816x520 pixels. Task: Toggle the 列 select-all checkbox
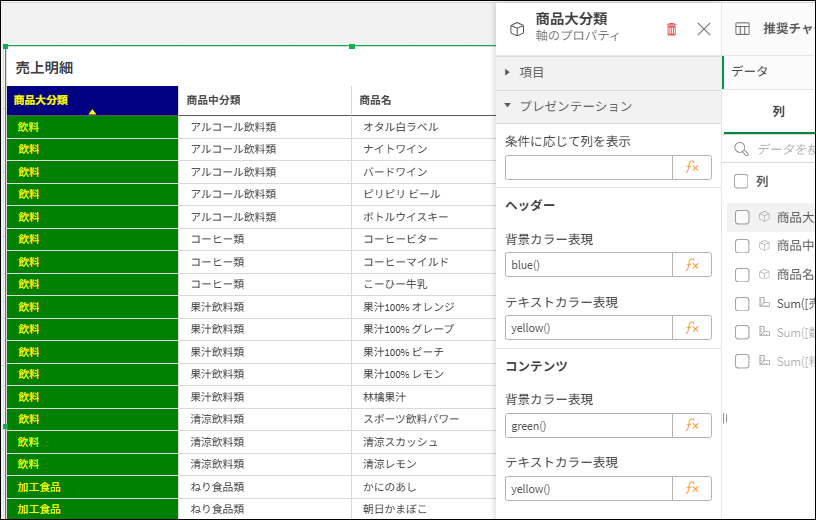(x=742, y=182)
